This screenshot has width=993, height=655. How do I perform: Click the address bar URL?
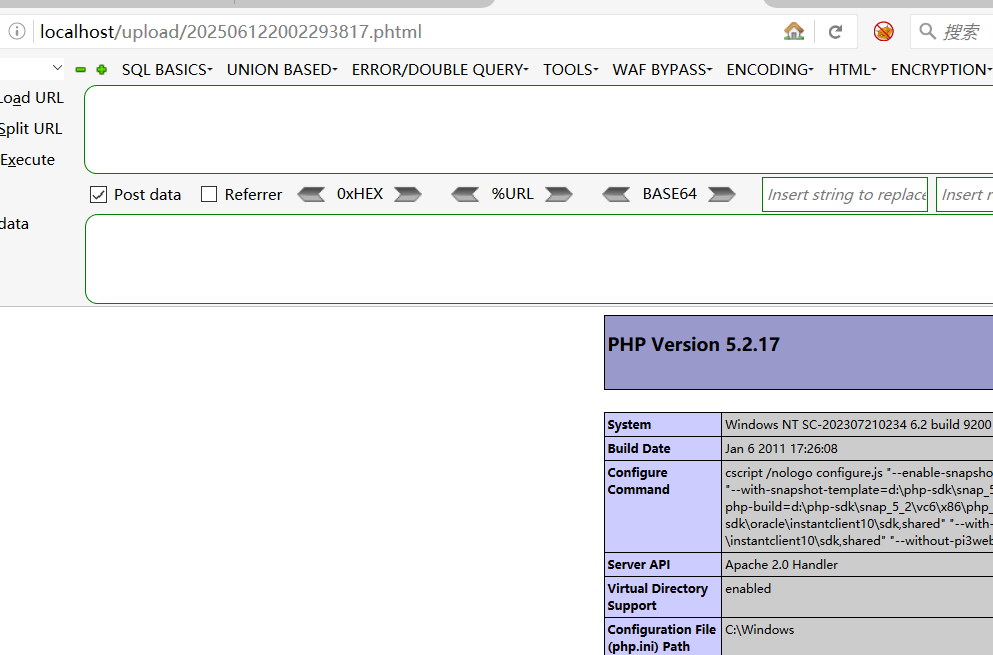pyautogui.click(x=231, y=32)
